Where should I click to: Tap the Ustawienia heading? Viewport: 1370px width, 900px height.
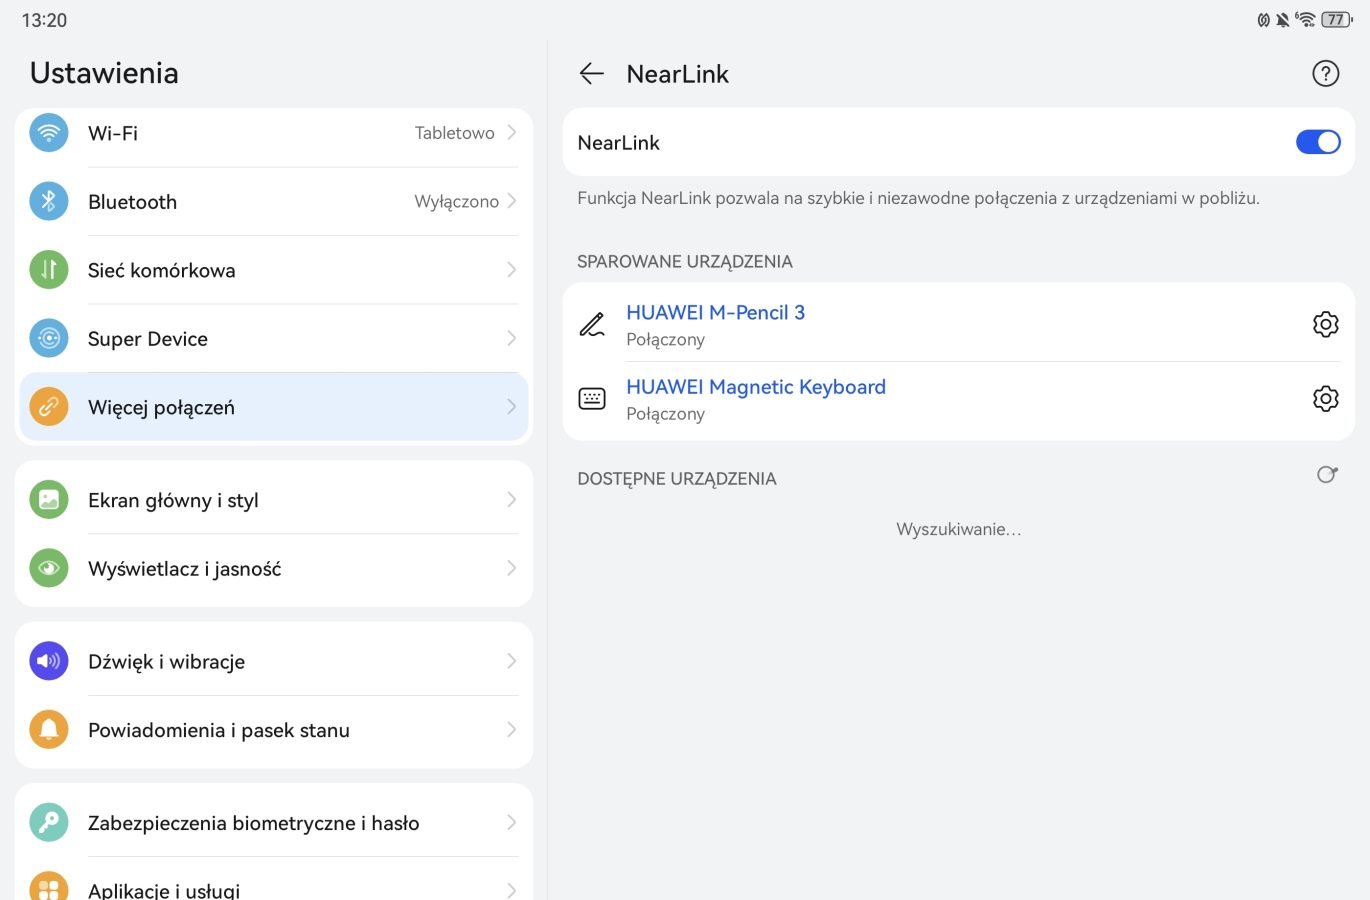104,73
